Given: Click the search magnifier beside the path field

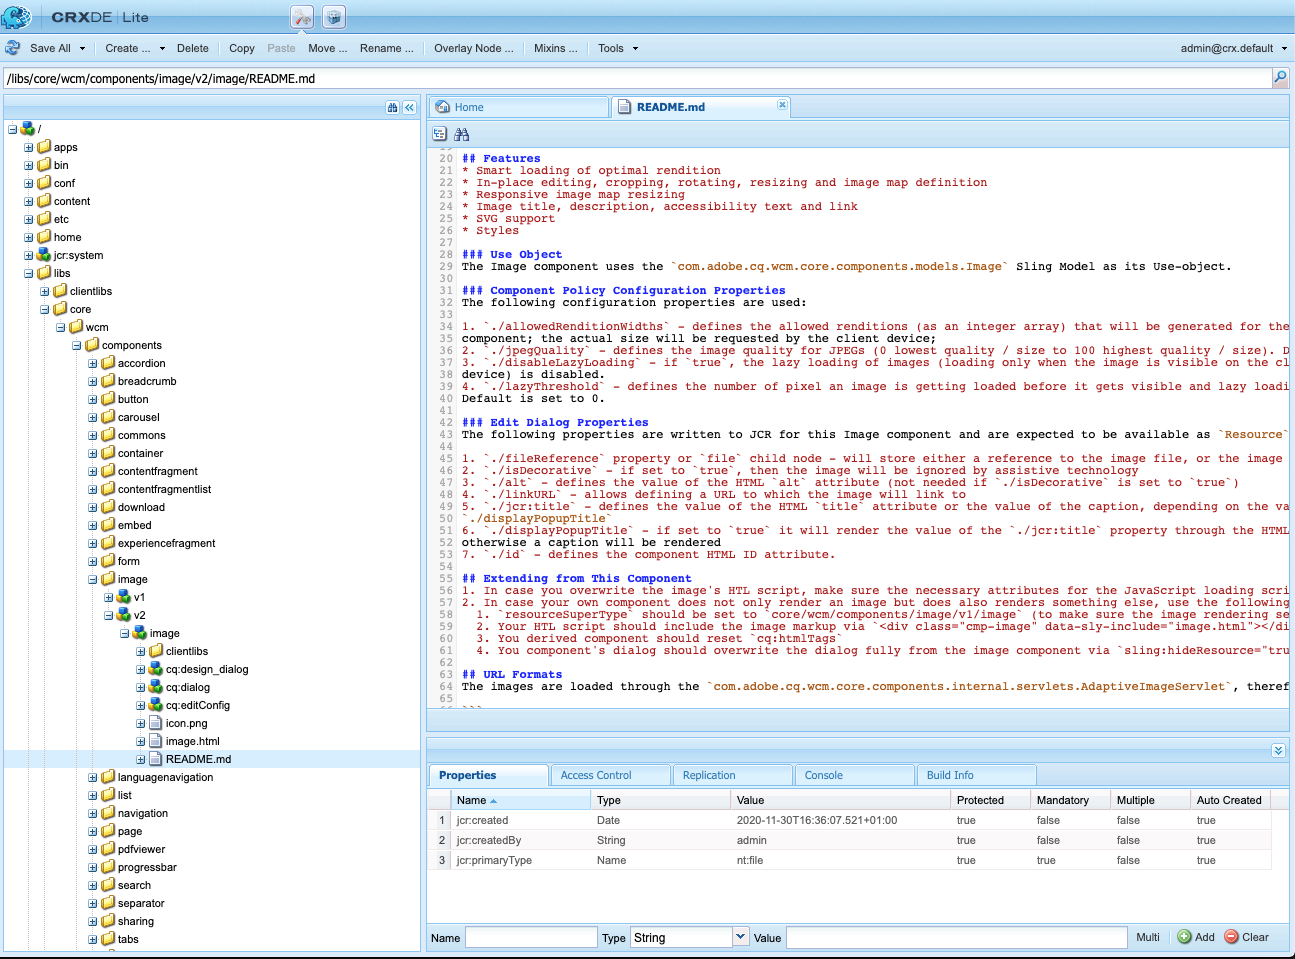Looking at the screenshot, I should click(1280, 78).
